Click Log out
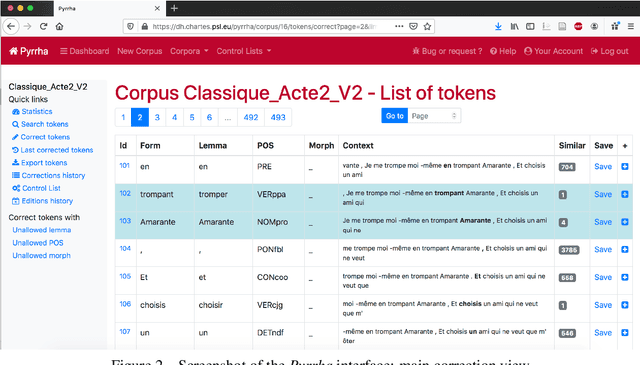Viewport: 640px width, 365px height. coord(609,51)
